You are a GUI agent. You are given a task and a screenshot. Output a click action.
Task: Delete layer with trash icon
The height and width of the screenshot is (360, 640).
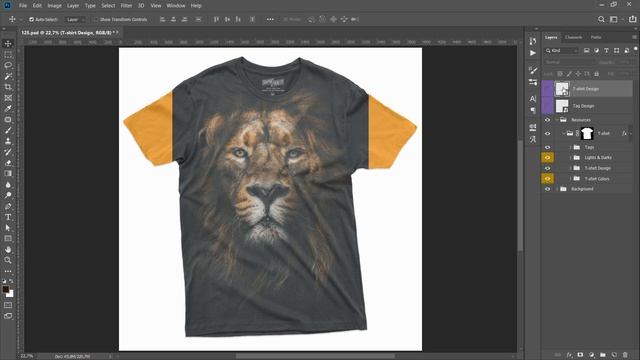pos(625,355)
